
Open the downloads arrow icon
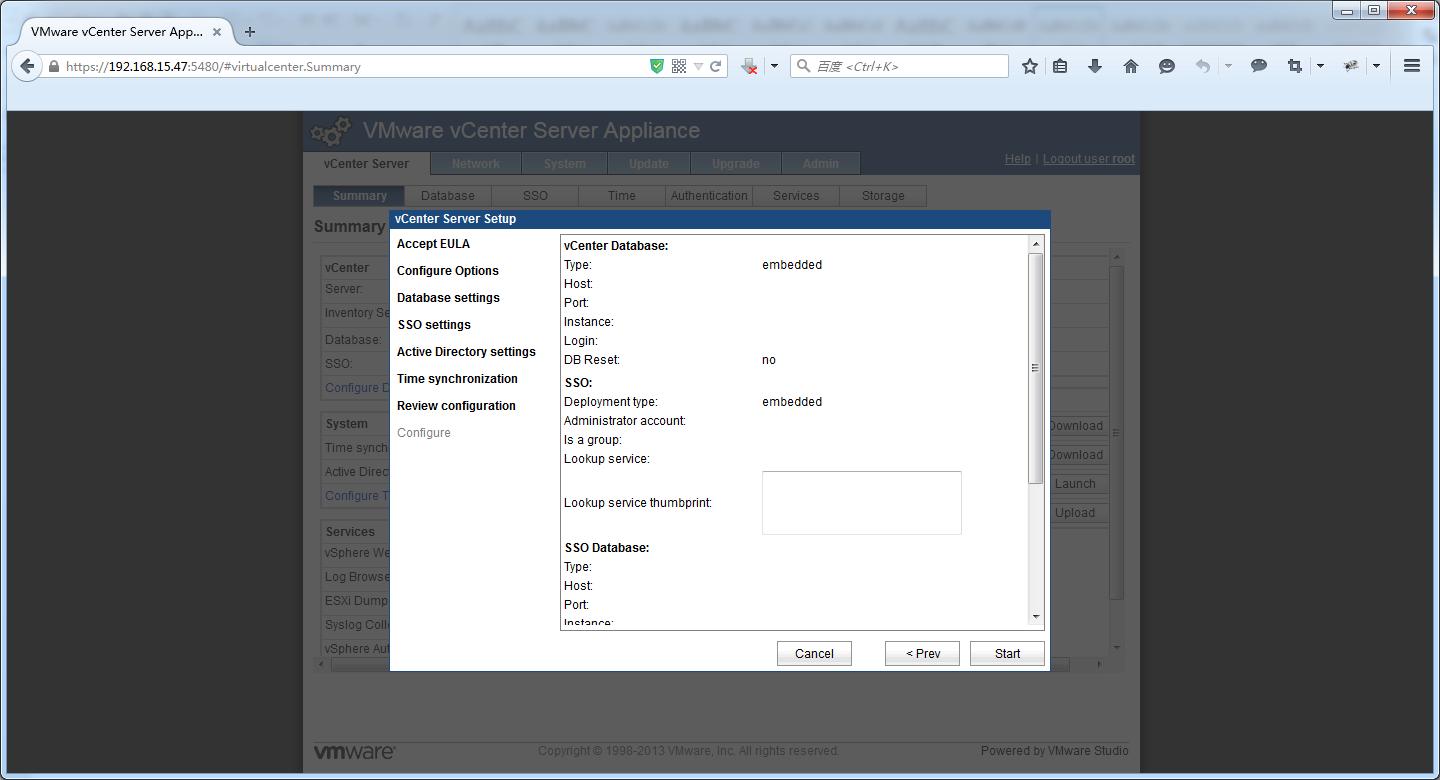pos(1095,66)
